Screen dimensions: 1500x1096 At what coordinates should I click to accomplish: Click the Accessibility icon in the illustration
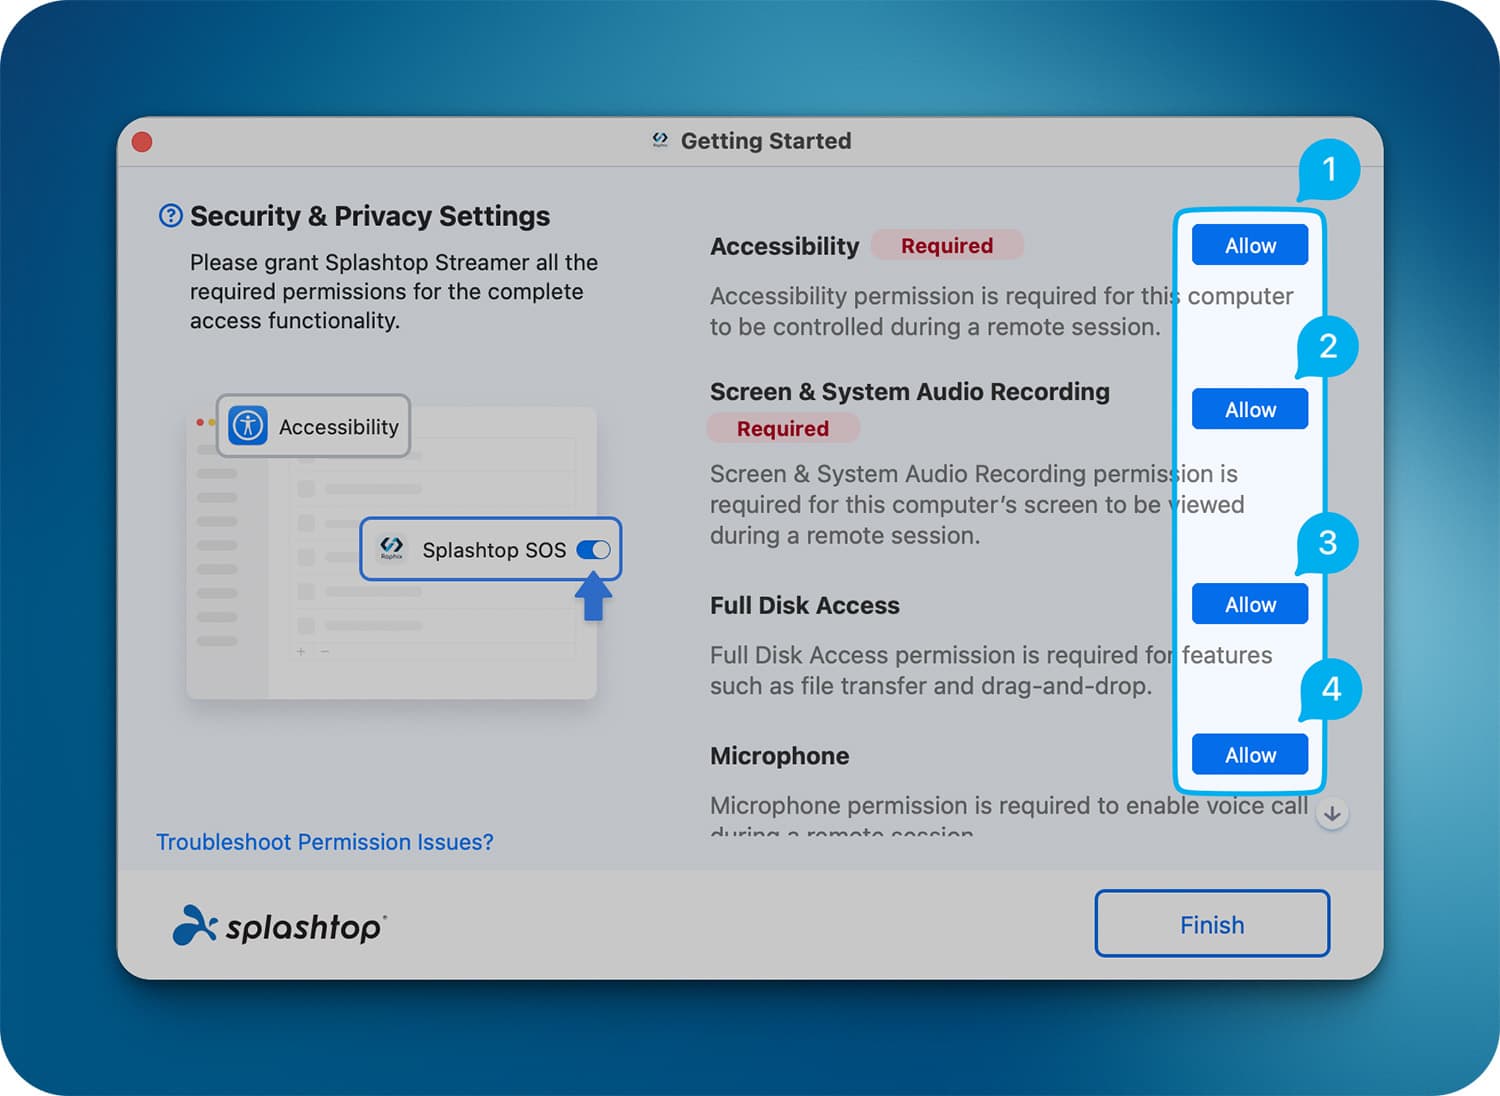pos(248,426)
